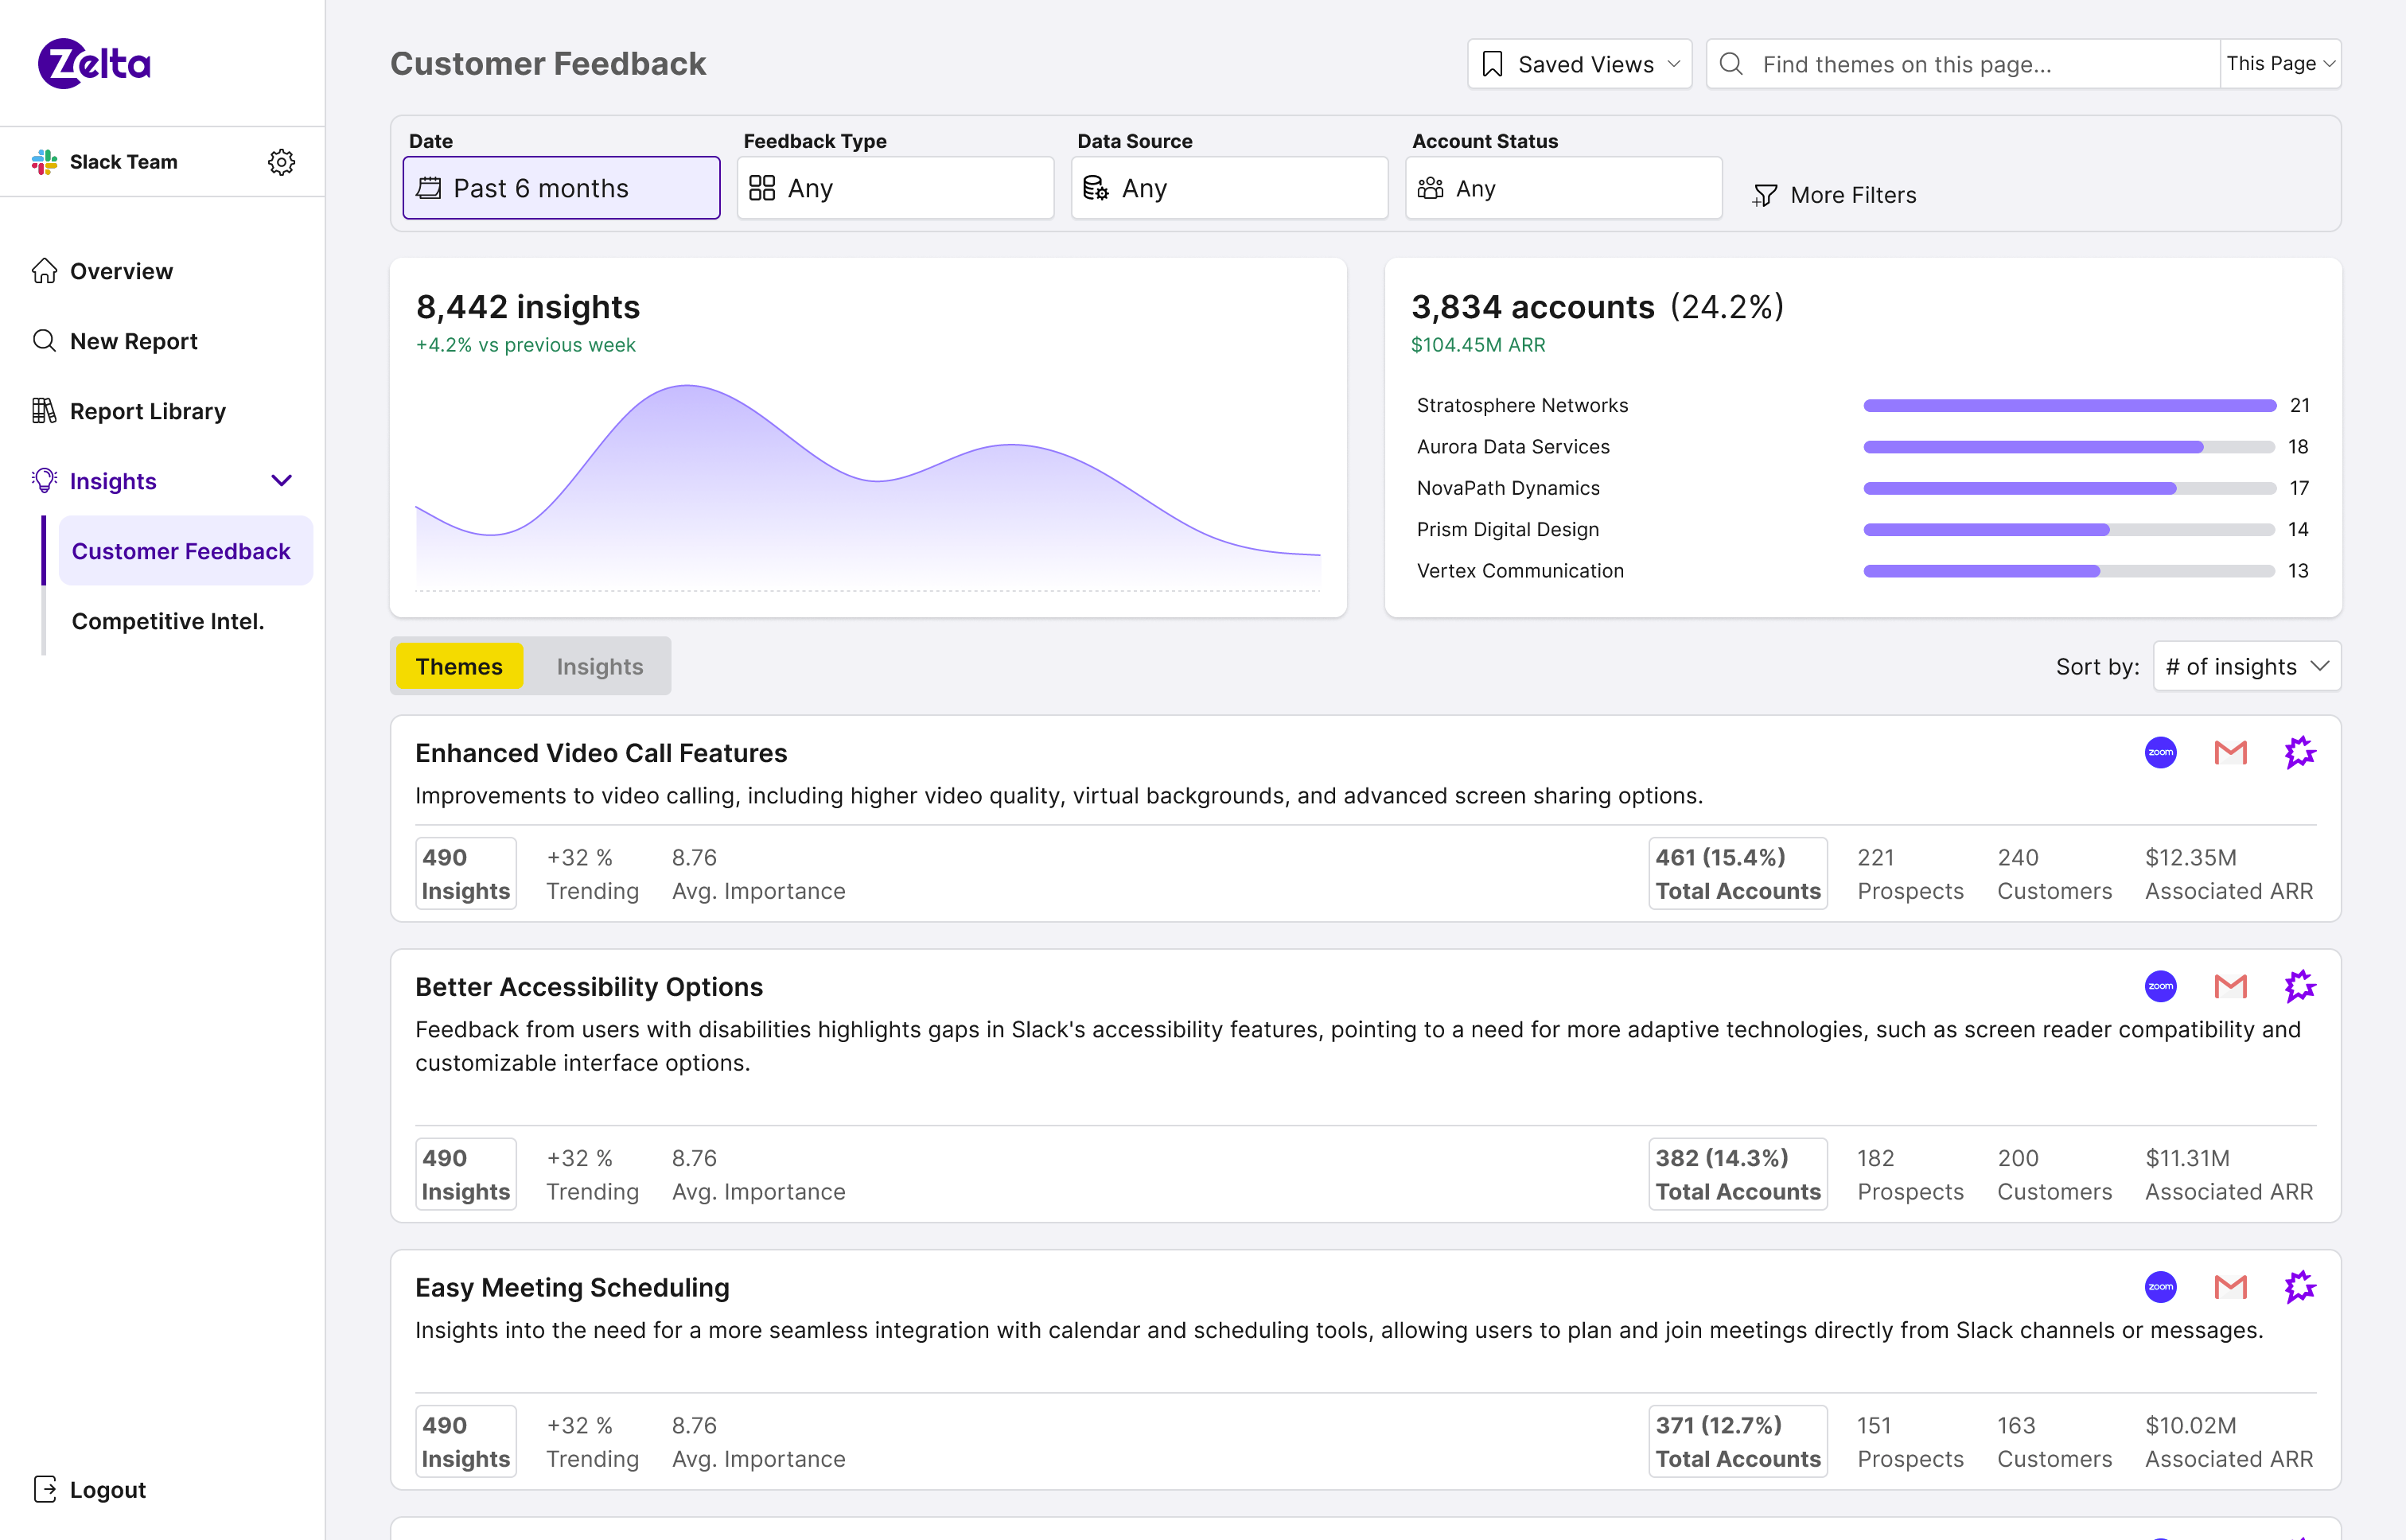Click the +4.2% vs previous week text

(526, 345)
